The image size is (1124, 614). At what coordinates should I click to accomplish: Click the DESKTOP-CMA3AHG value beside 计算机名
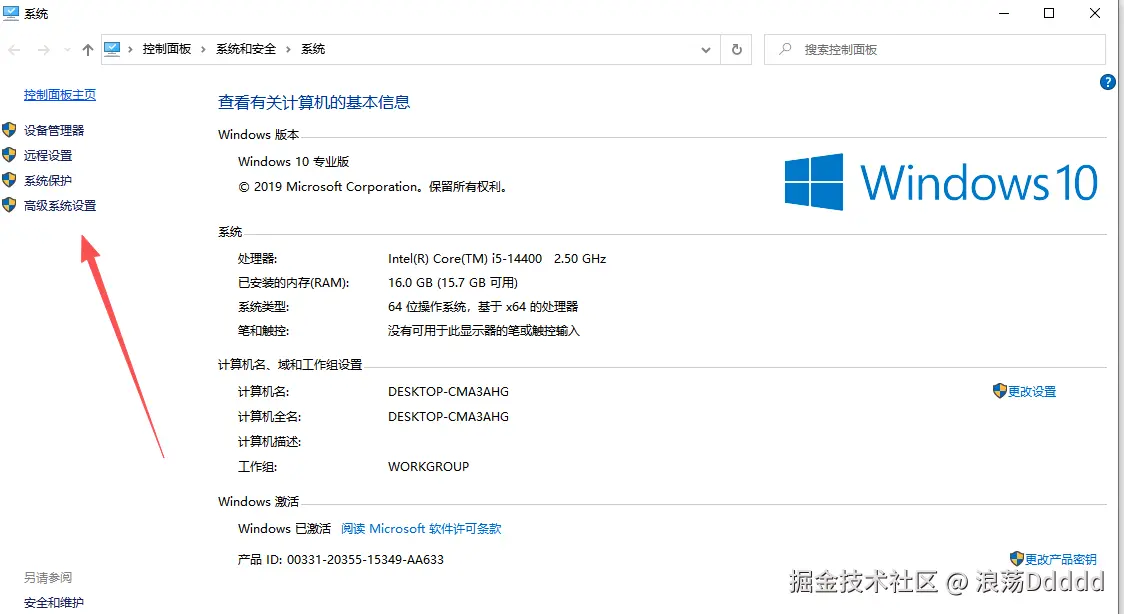click(x=448, y=392)
